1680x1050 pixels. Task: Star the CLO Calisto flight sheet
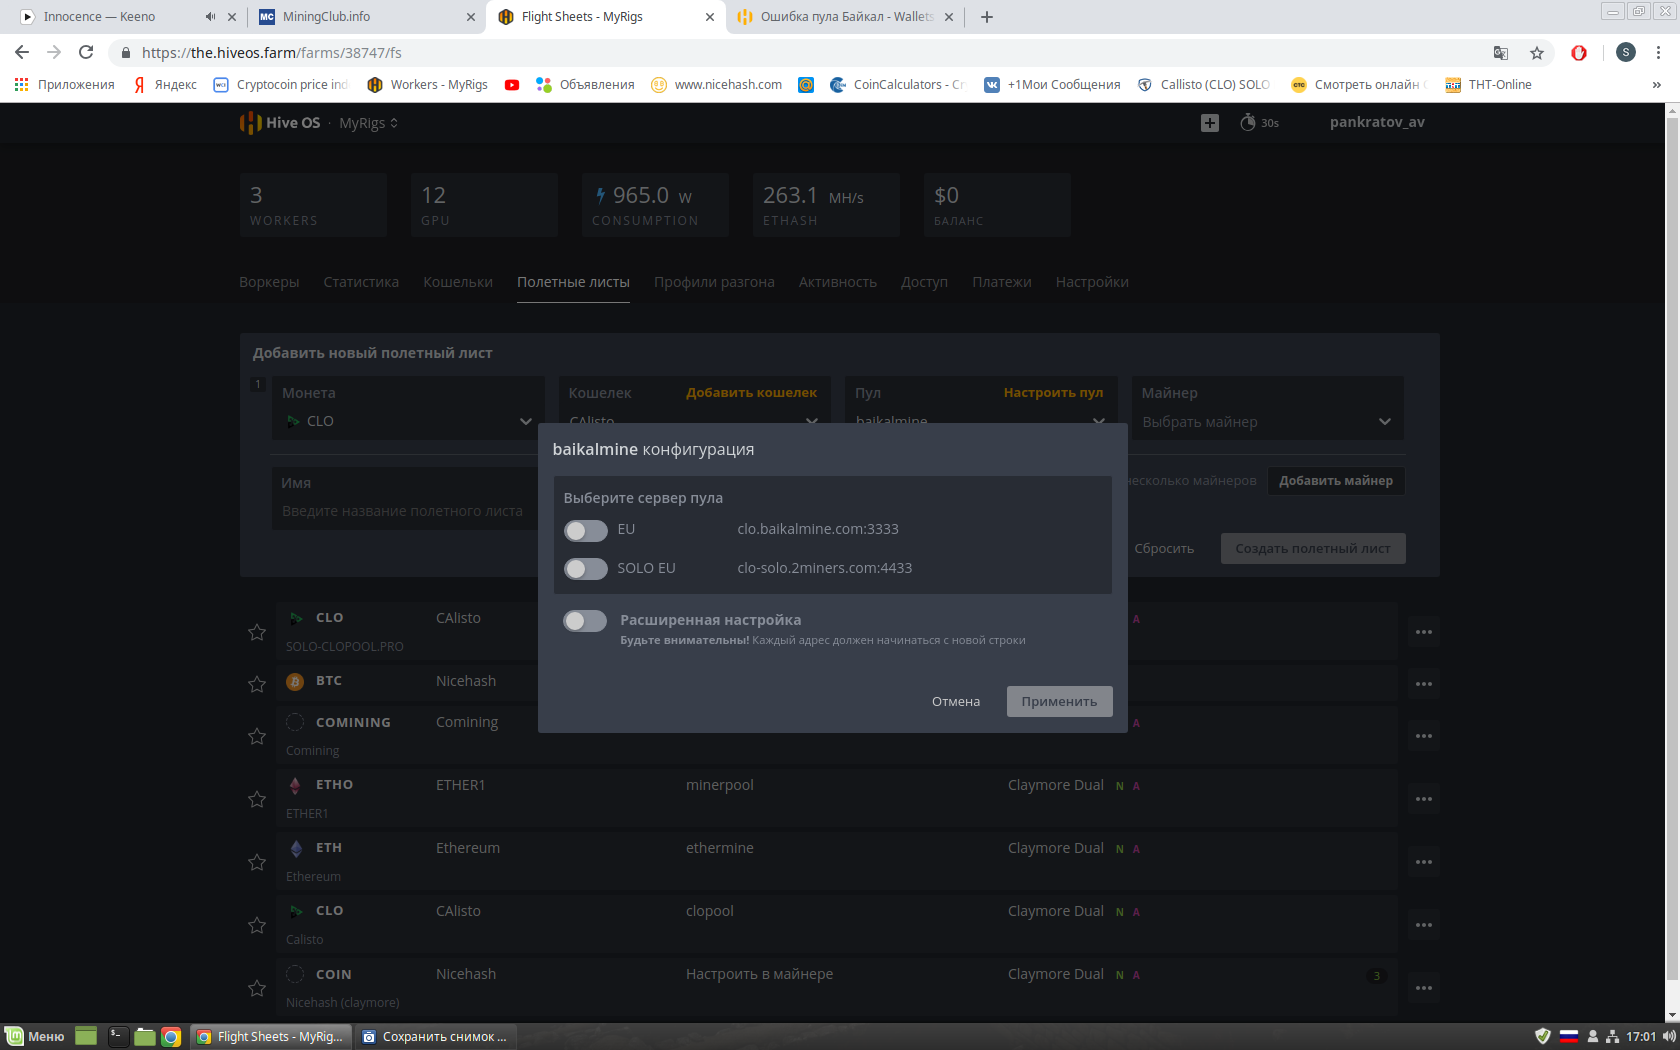click(x=257, y=925)
